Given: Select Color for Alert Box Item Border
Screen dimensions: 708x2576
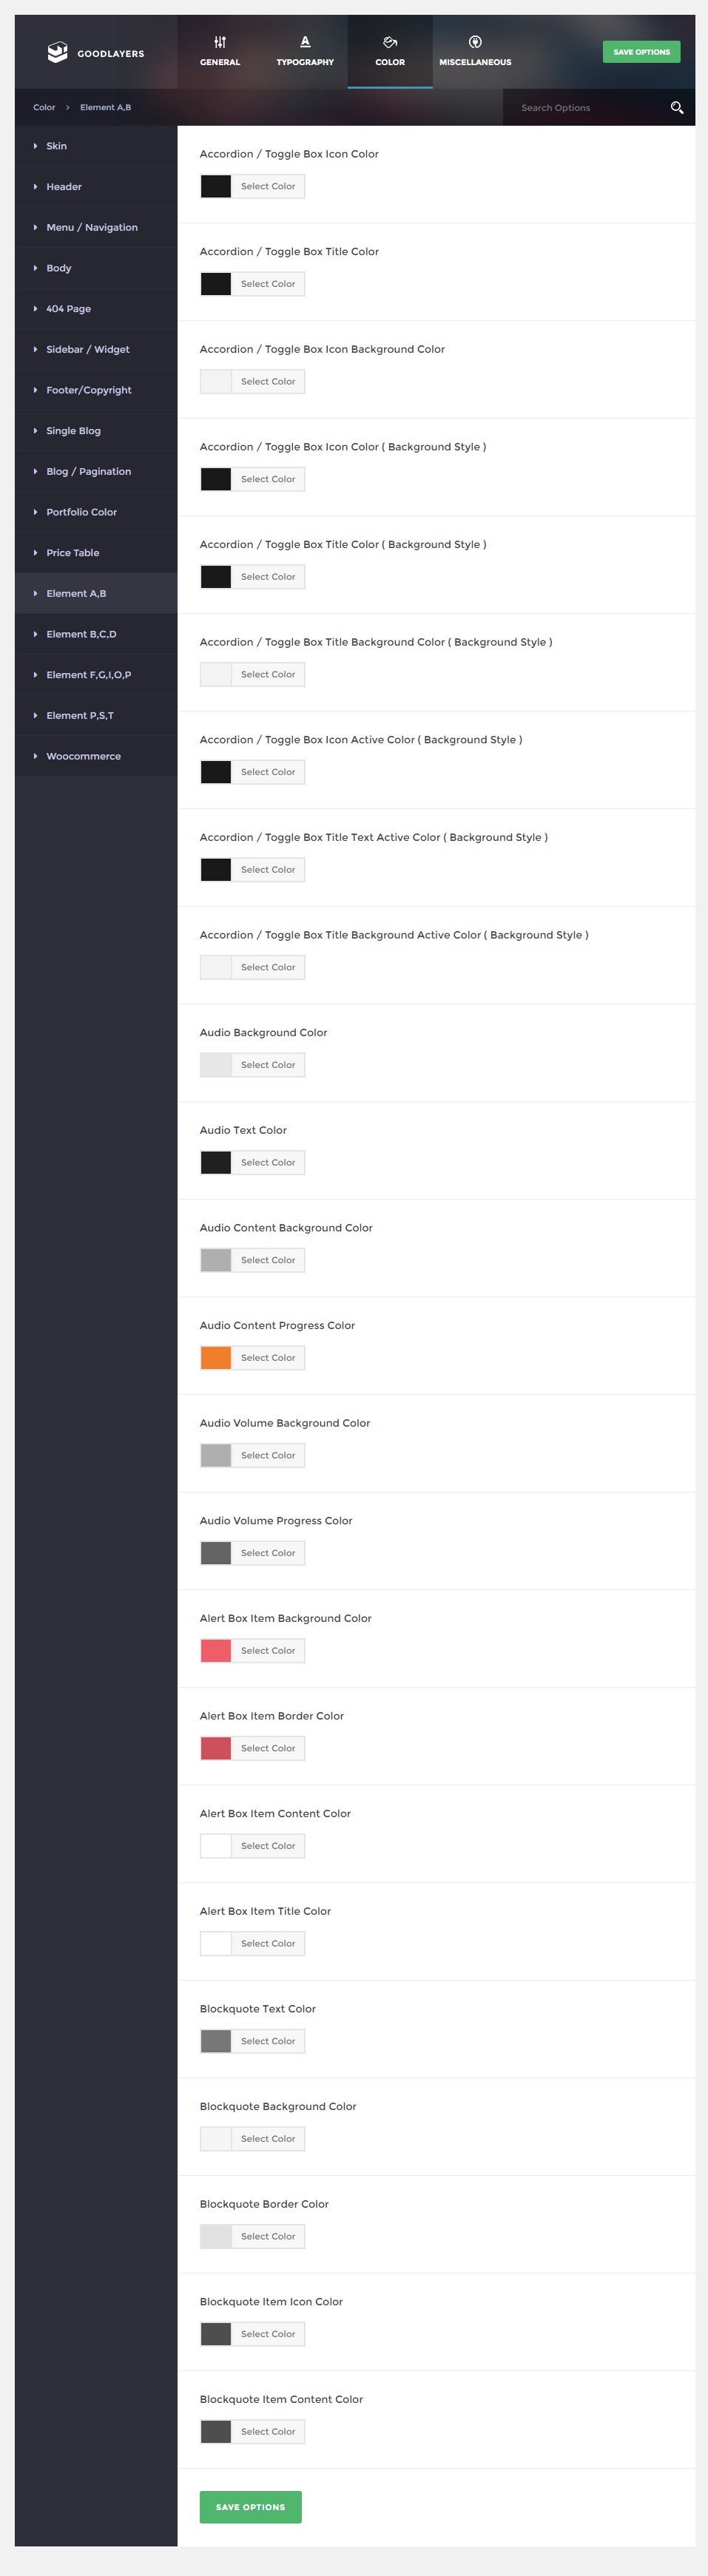Looking at the screenshot, I should click(x=268, y=1749).
